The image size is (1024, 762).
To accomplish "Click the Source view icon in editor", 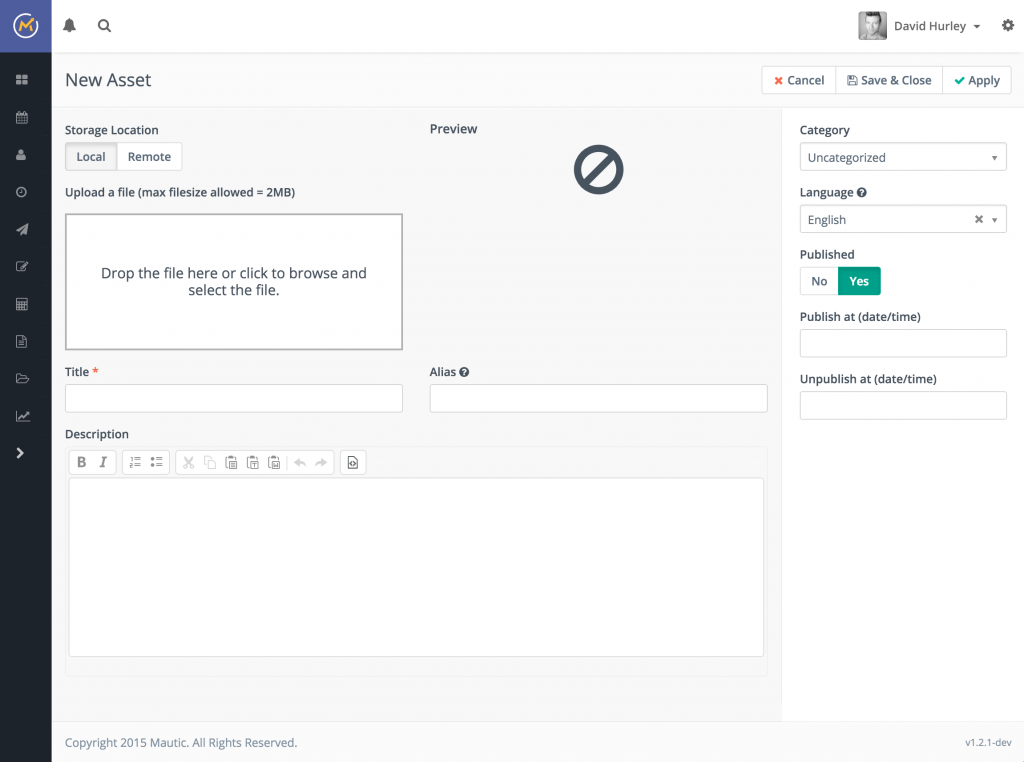I will pyautogui.click(x=353, y=462).
